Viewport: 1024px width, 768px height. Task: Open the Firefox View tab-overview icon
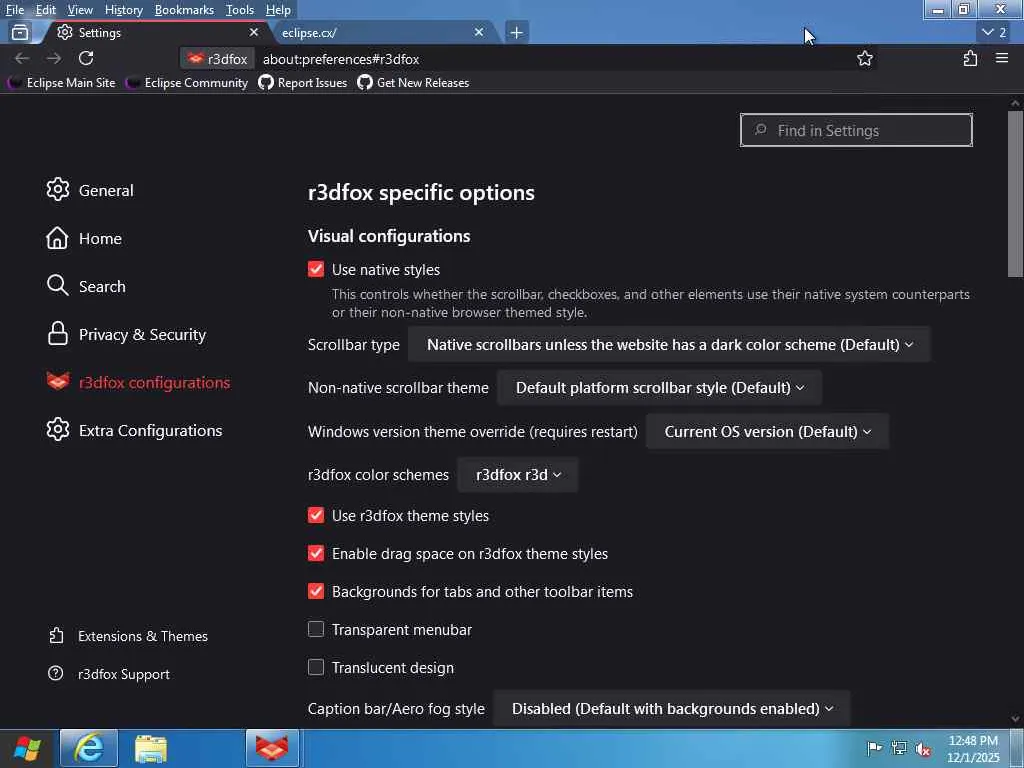[x=20, y=32]
